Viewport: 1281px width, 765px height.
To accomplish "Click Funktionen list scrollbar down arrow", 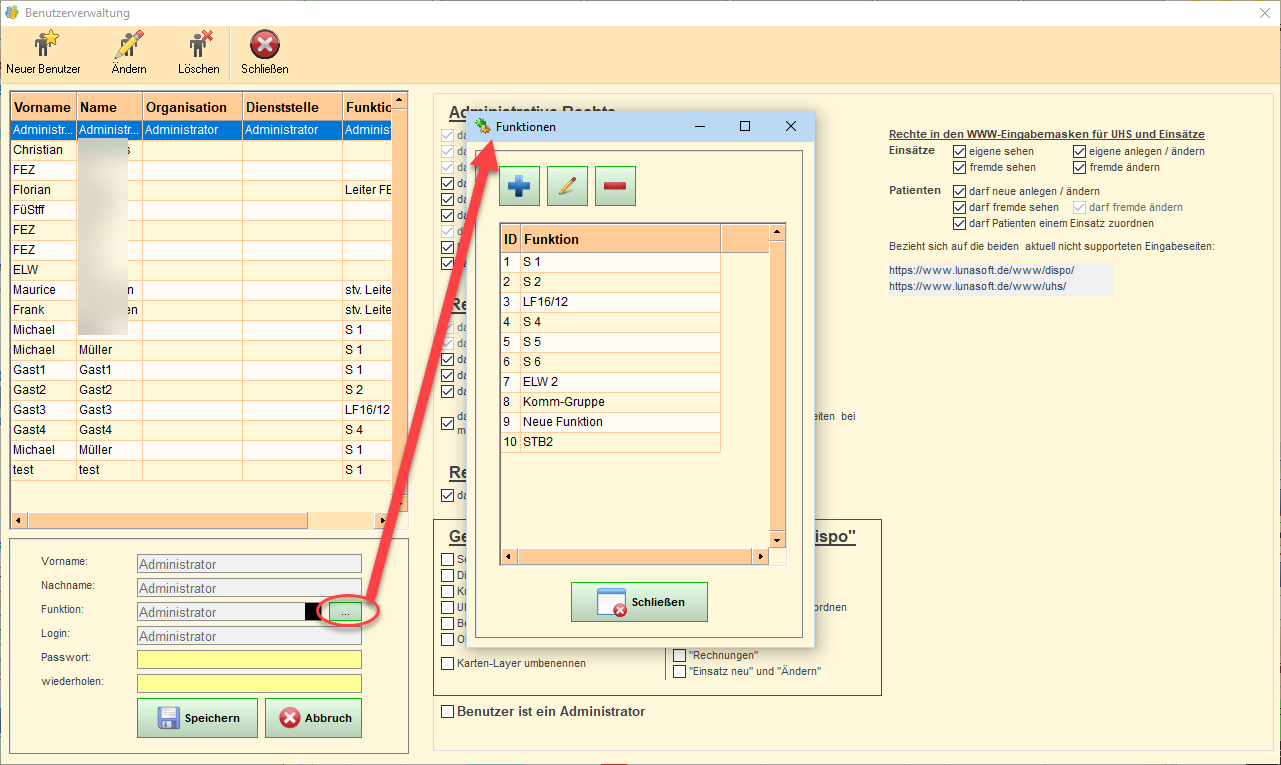I will click(777, 539).
